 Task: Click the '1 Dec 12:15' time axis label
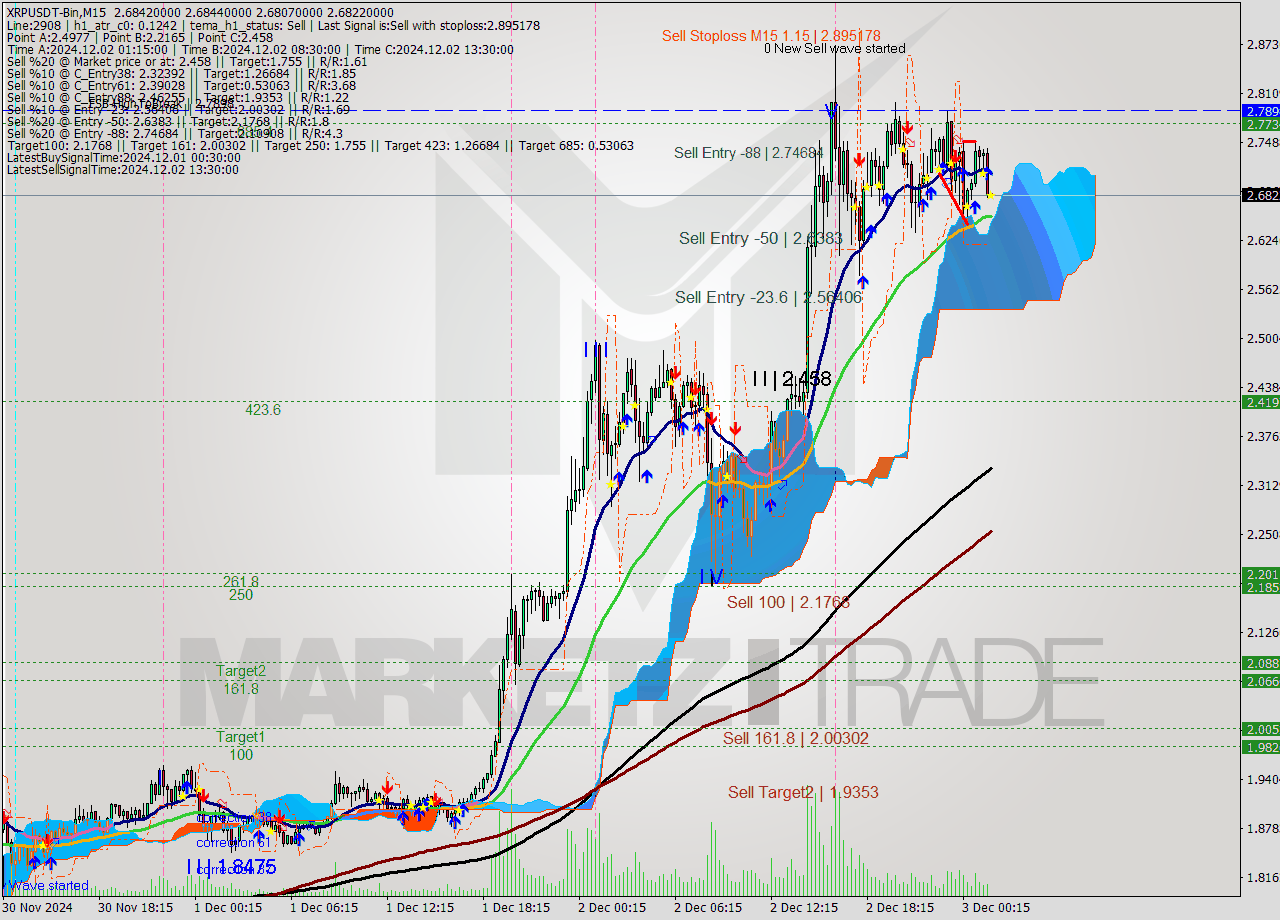[419, 908]
